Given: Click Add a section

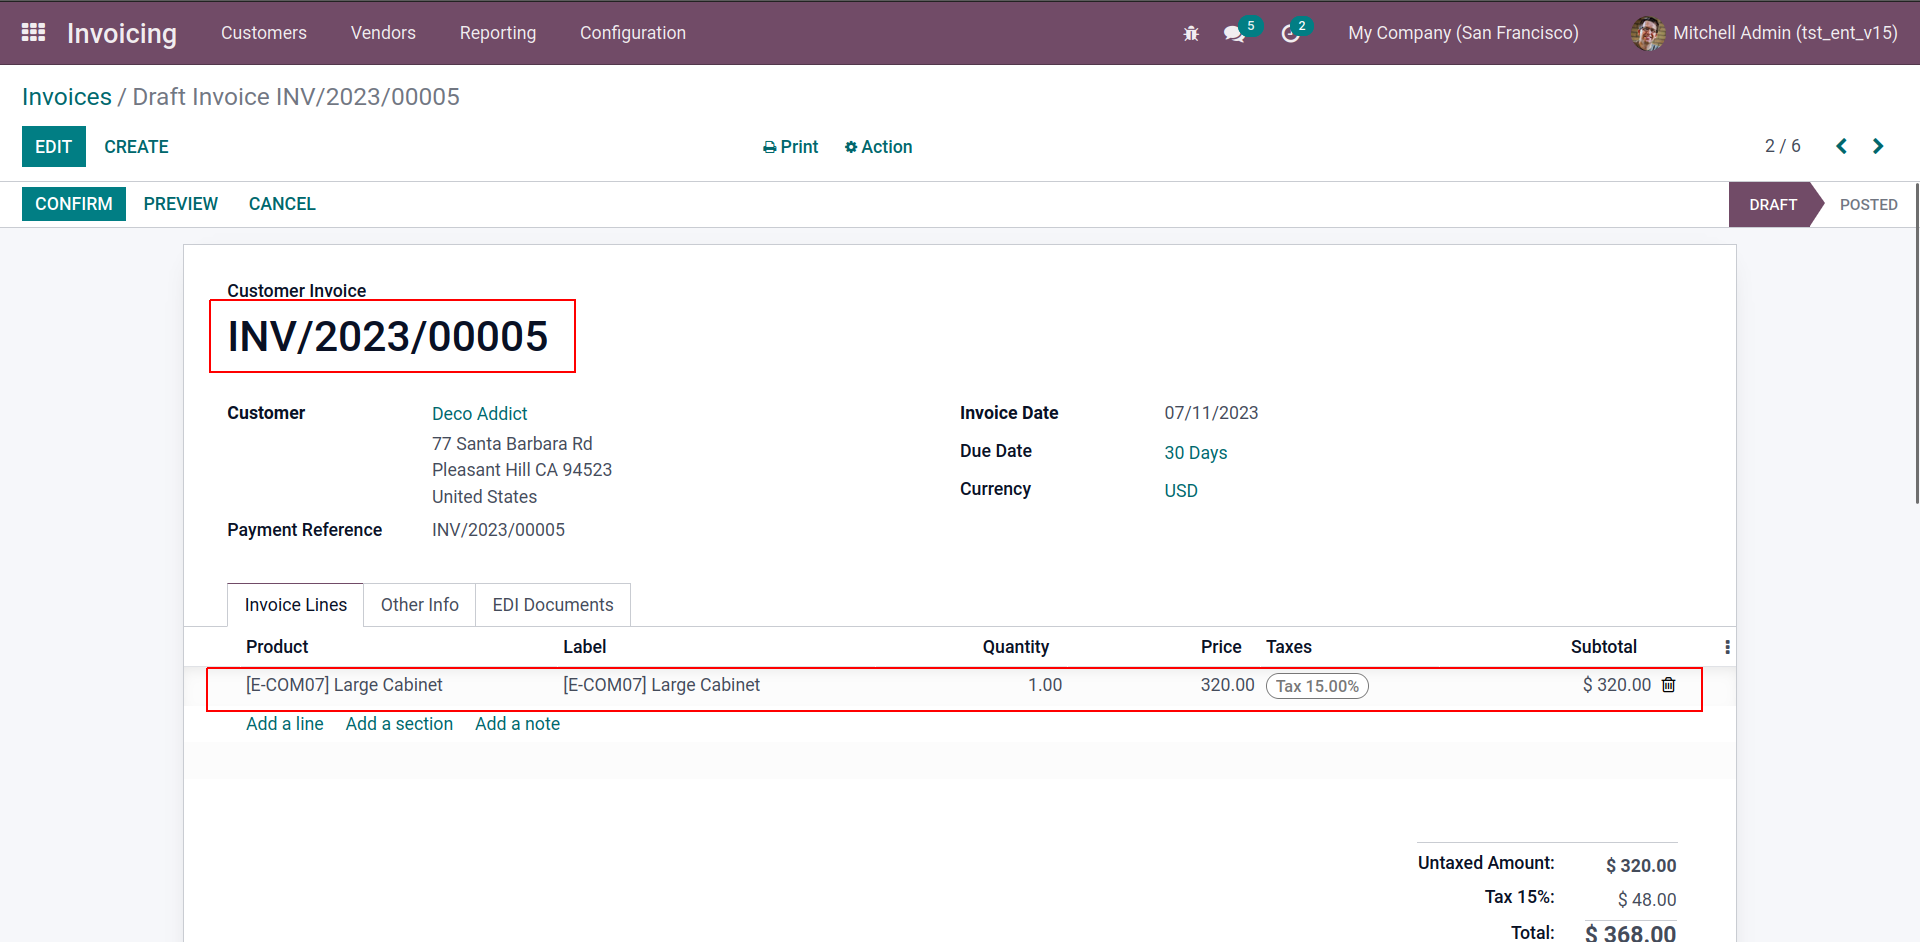Looking at the screenshot, I should coord(399,724).
